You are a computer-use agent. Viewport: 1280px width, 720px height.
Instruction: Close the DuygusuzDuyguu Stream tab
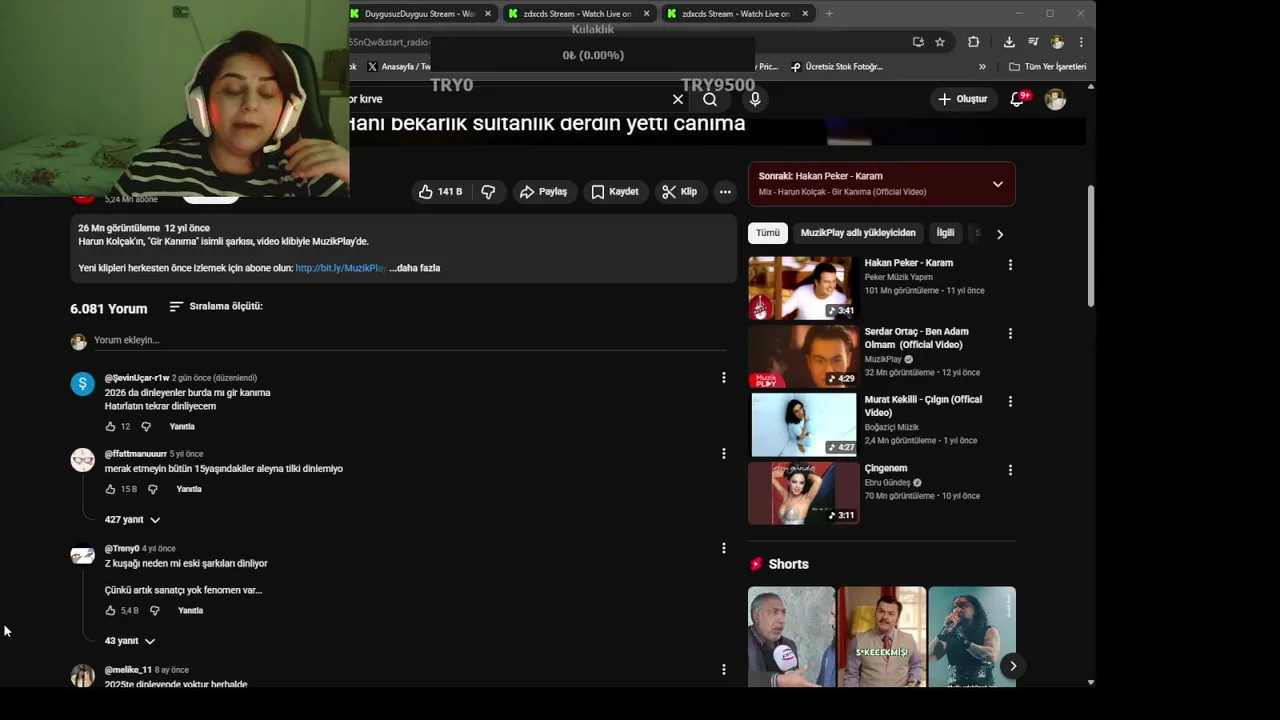pos(488,14)
